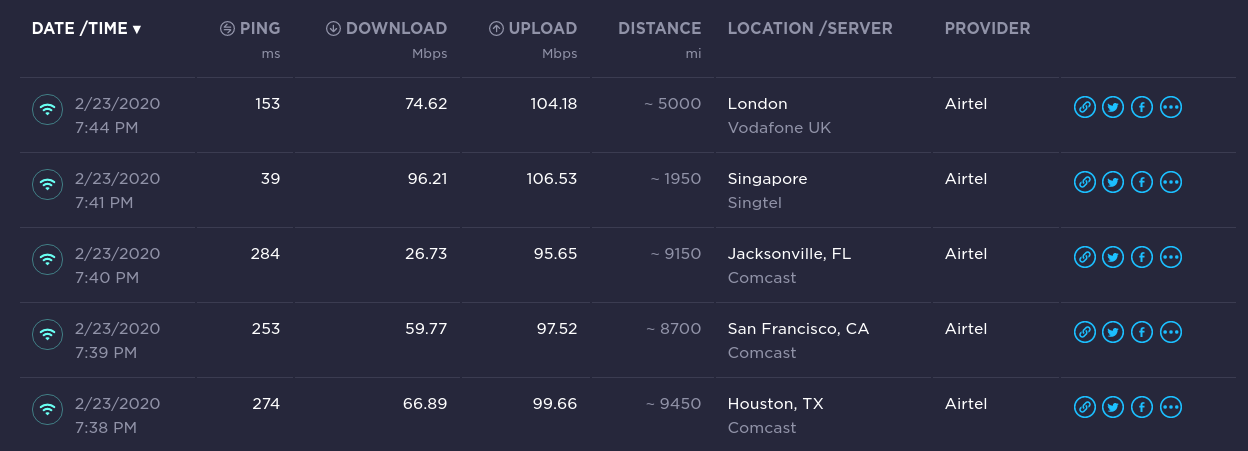Sort by the Ping column header
This screenshot has height=451, width=1248.
tap(250, 28)
